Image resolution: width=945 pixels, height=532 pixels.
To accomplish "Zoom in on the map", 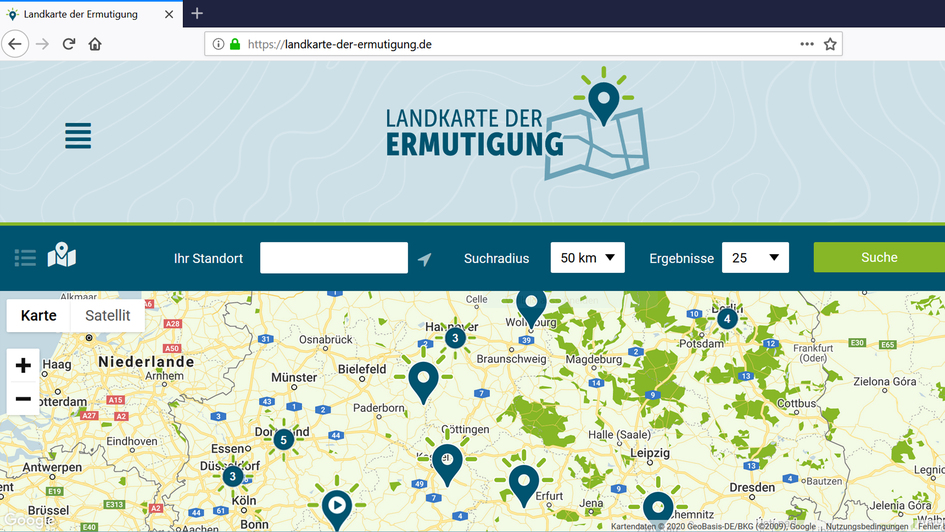I will pyautogui.click(x=23, y=365).
